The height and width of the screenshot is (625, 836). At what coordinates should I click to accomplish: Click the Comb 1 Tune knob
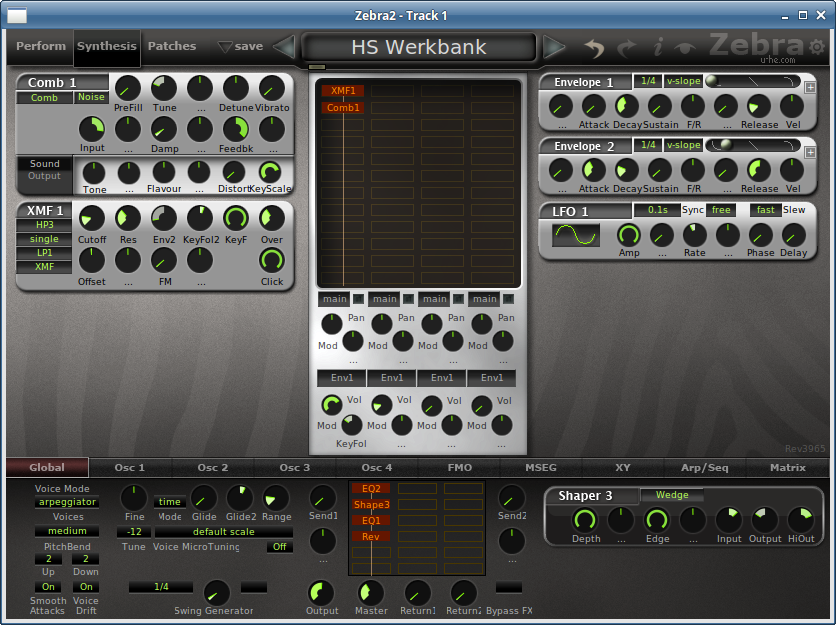pos(164,88)
